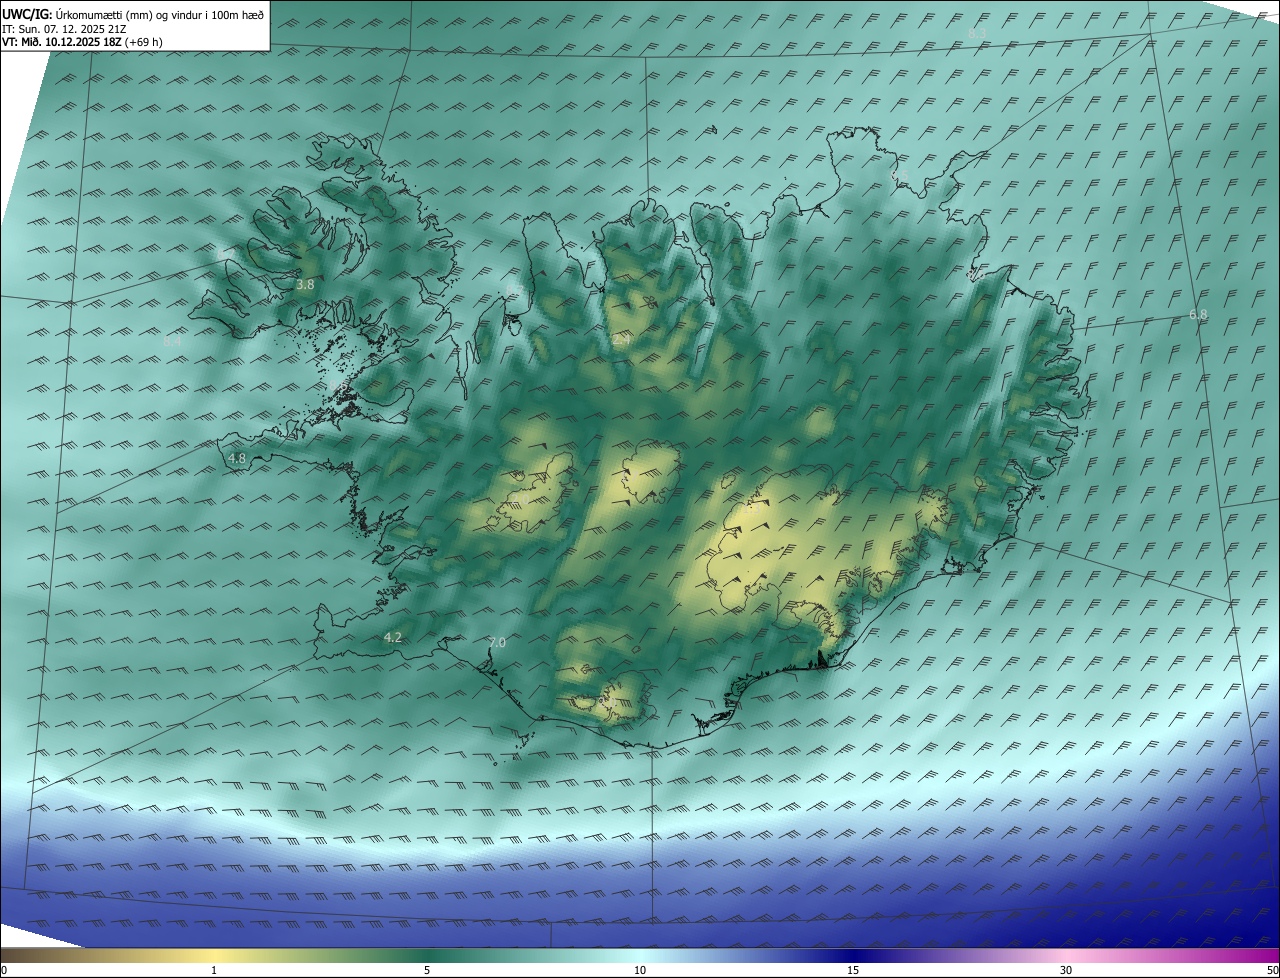The image size is (1280, 978).
Task: Click the 5 tick on the color scale
Action: click(x=427, y=970)
